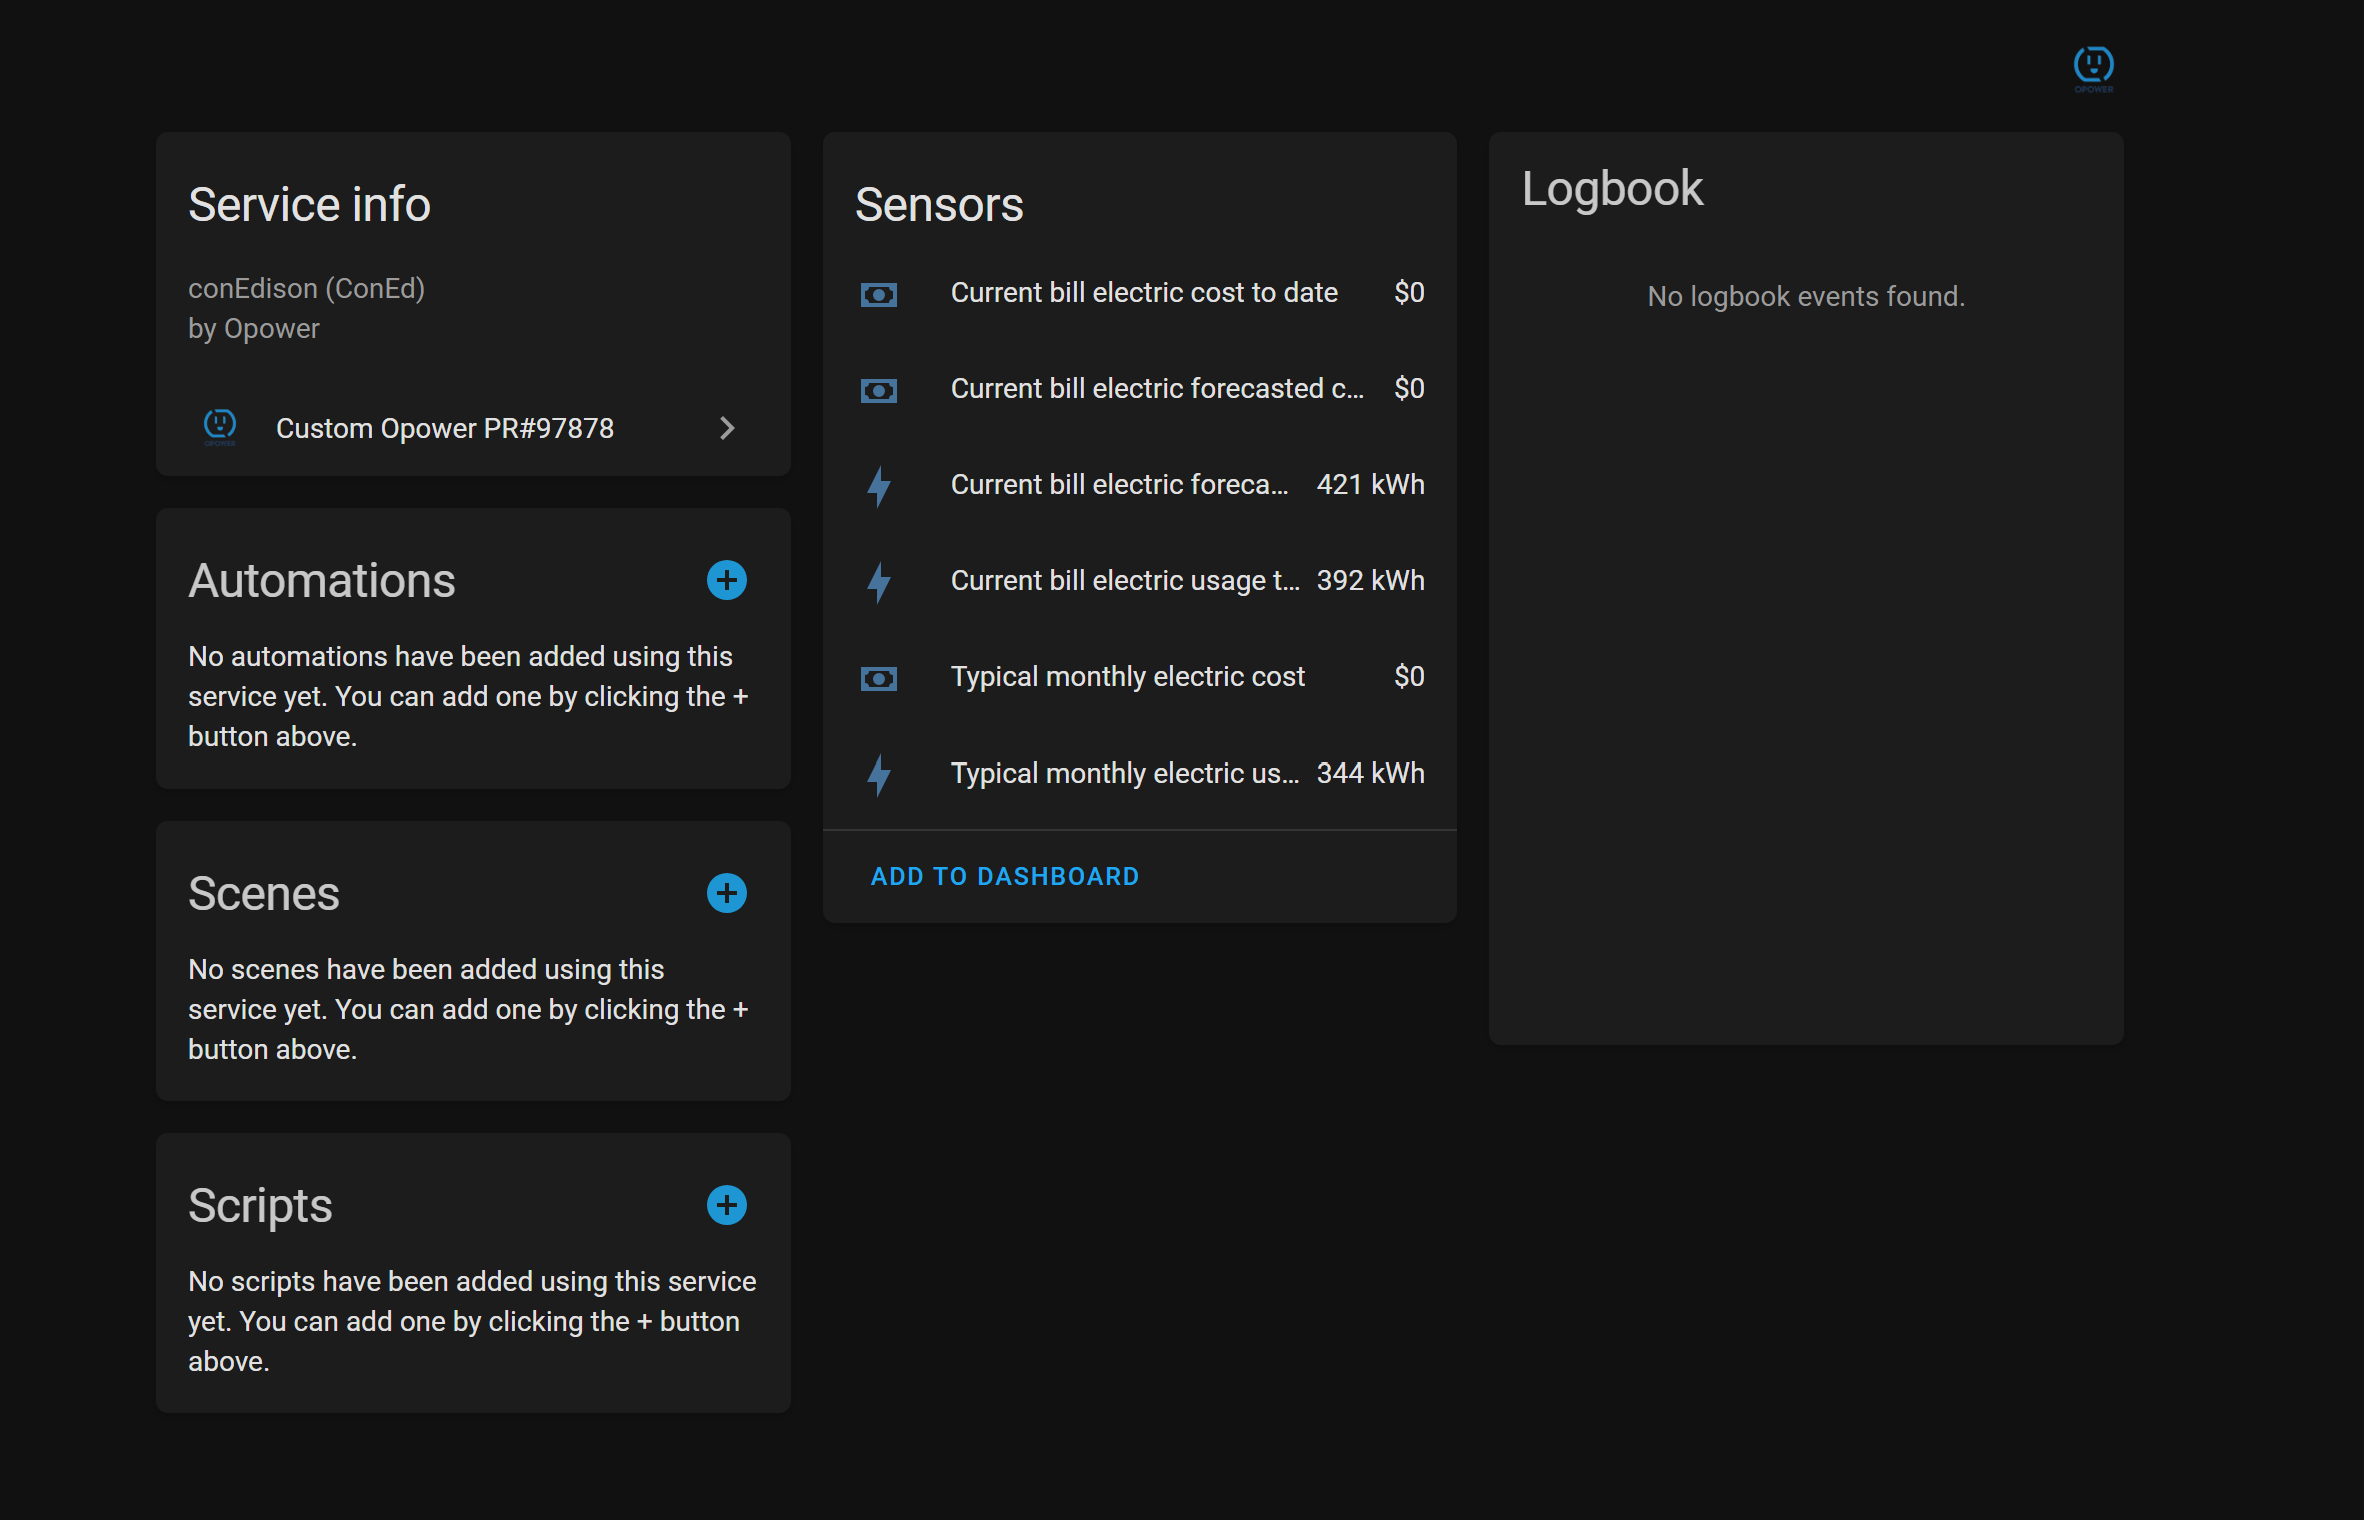The image size is (2364, 1520).
Task: Open Custom Opower PR#97878 integration entry
Action: click(445, 428)
